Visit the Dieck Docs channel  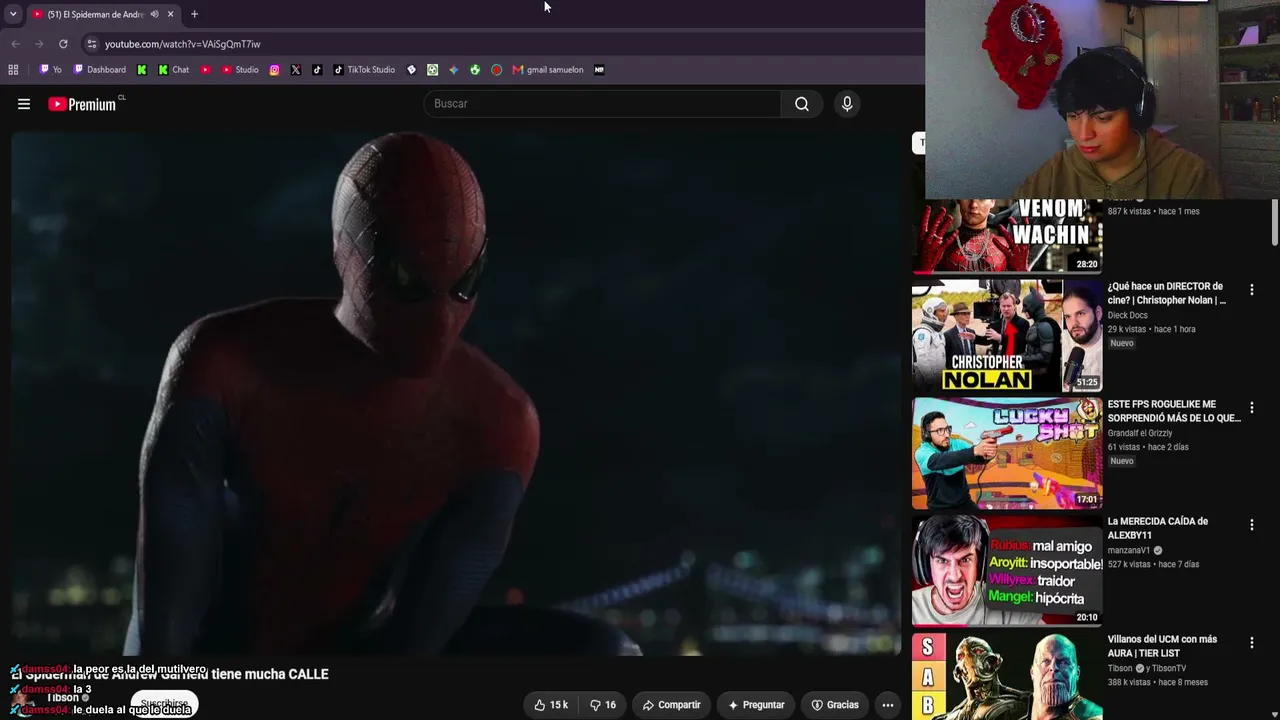(x=1128, y=315)
